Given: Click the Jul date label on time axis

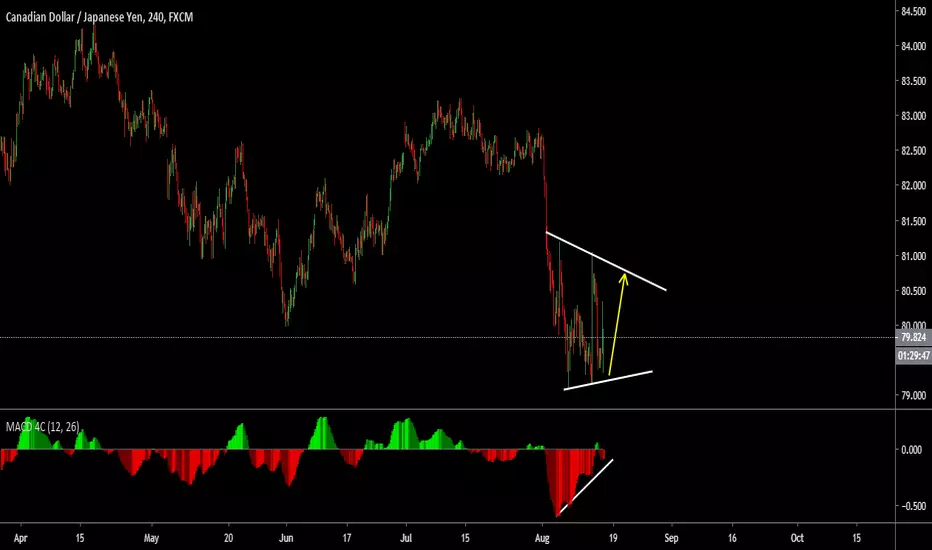Looking at the screenshot, I should [406, 538].
